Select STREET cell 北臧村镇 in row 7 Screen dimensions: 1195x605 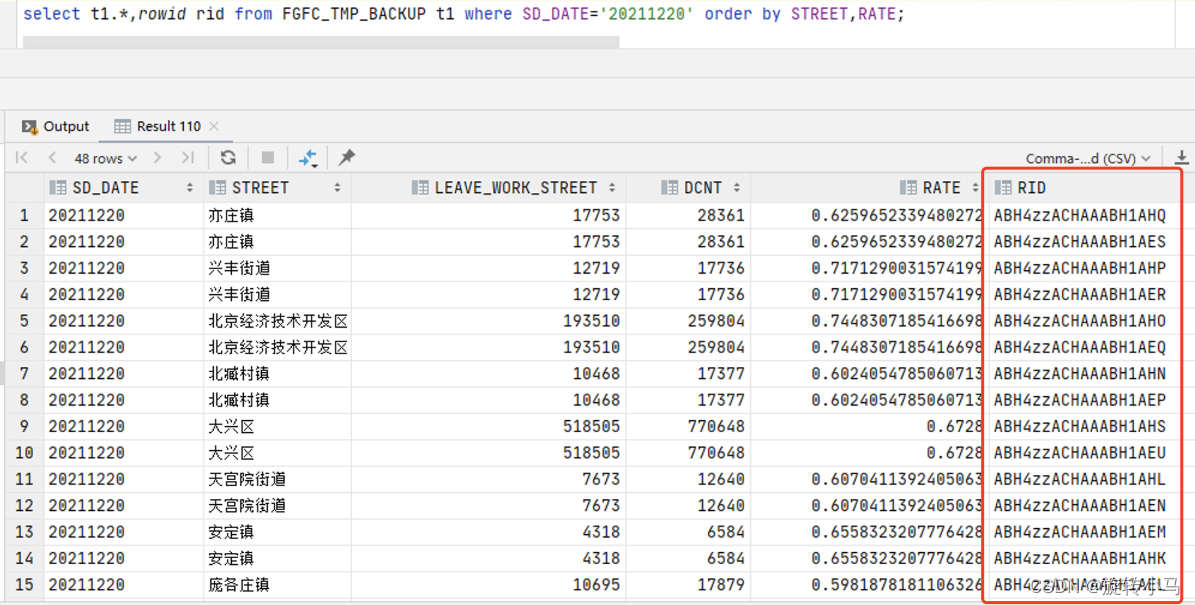pyautogui.click(x=277, y=374)
